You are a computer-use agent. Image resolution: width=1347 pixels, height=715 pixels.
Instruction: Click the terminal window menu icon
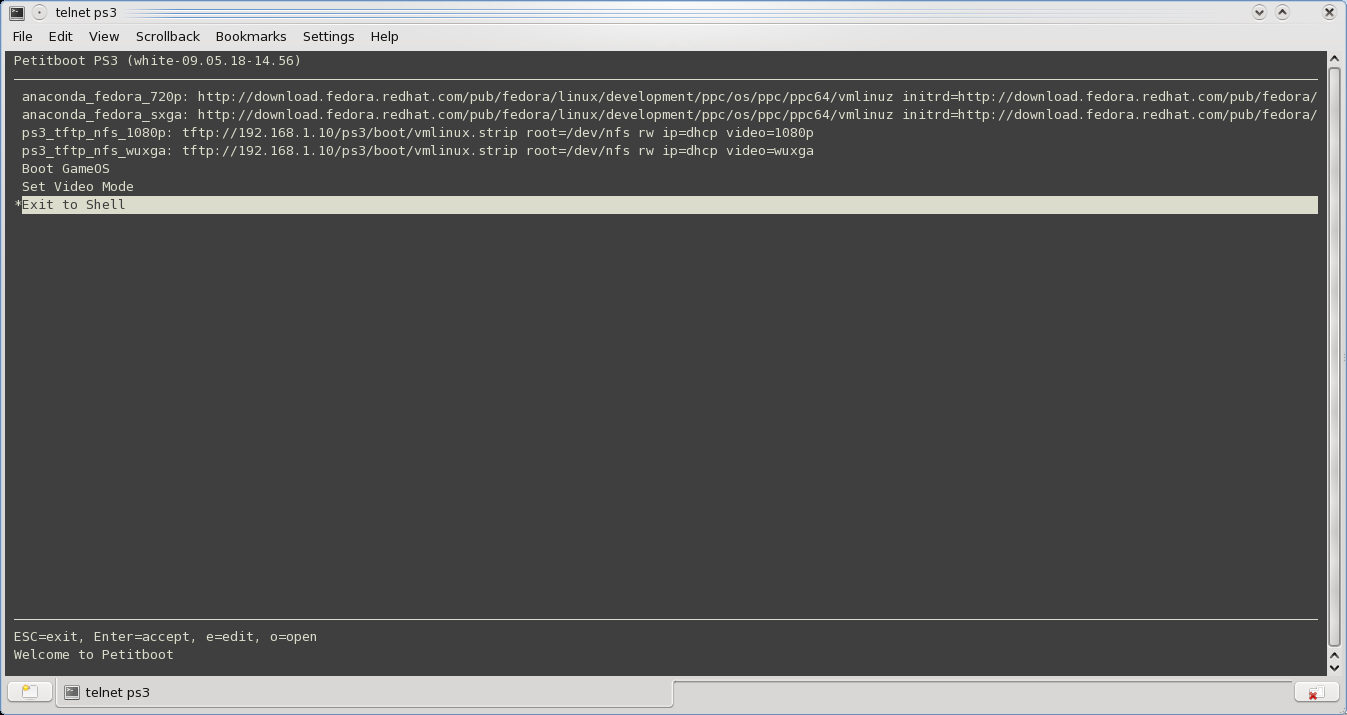click(17, 12)
